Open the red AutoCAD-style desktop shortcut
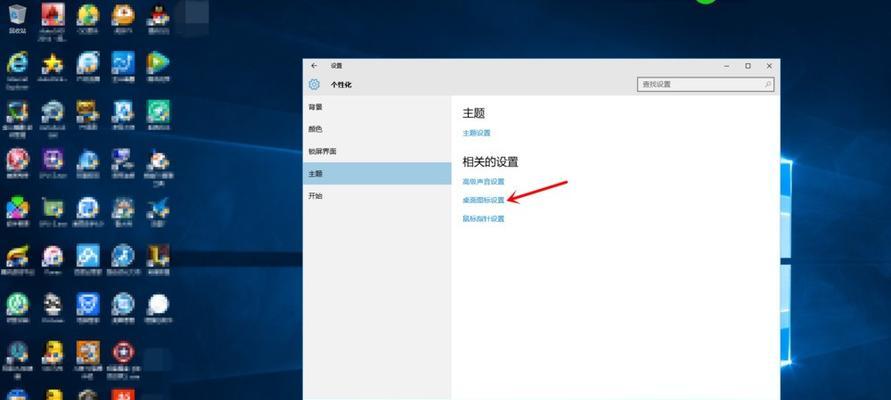Image resolution: width=891 pixels, height=400 pixels. pyautogui.click(x=53, y=14)
